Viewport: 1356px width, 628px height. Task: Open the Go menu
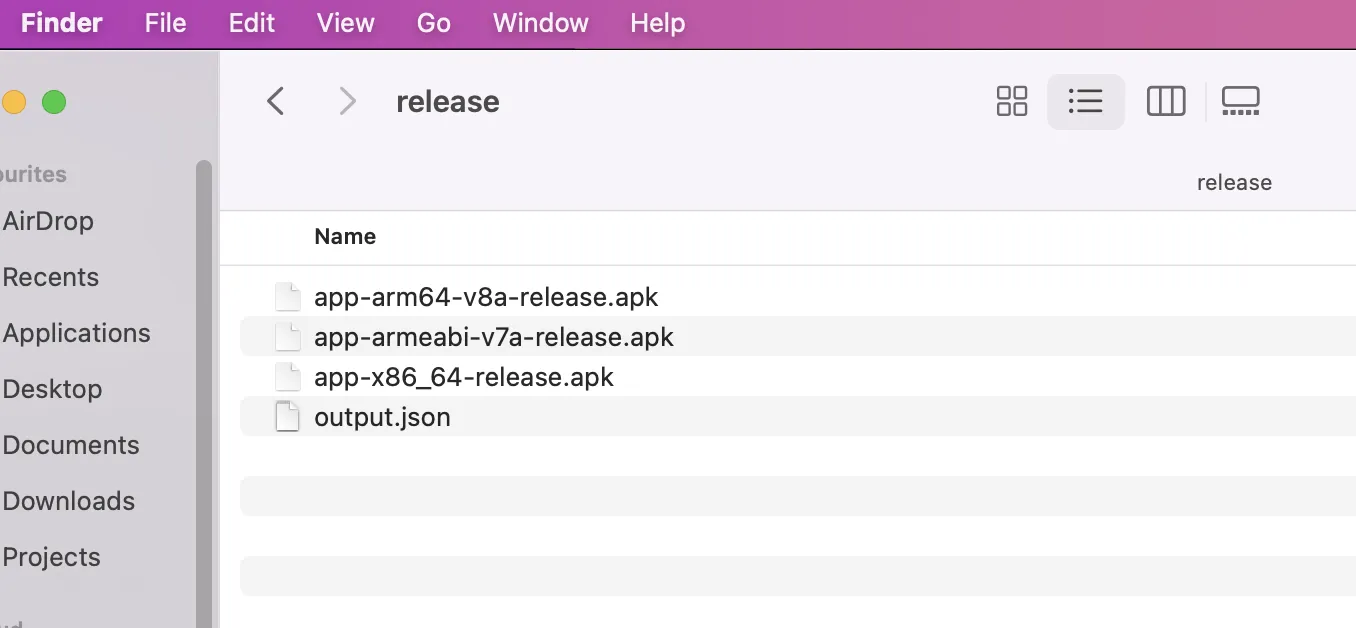[x=433, y=23]
